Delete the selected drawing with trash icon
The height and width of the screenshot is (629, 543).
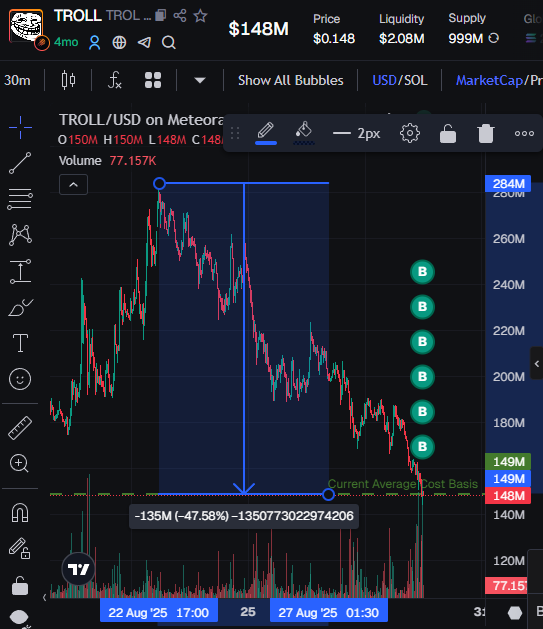486,133
